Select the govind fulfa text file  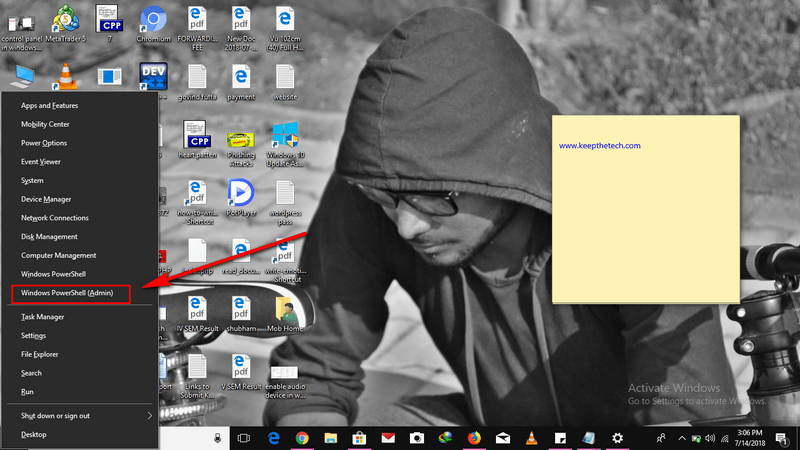(197, 82)
